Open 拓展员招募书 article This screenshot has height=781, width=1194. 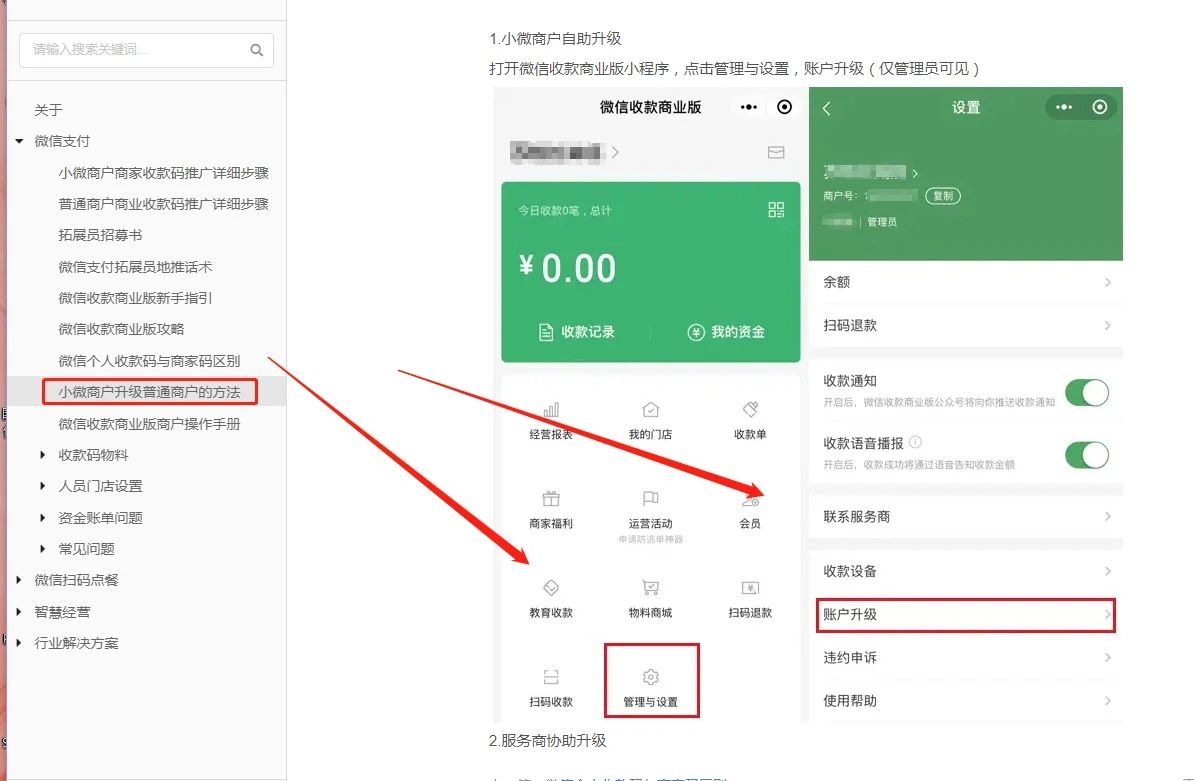click(101, 235)
